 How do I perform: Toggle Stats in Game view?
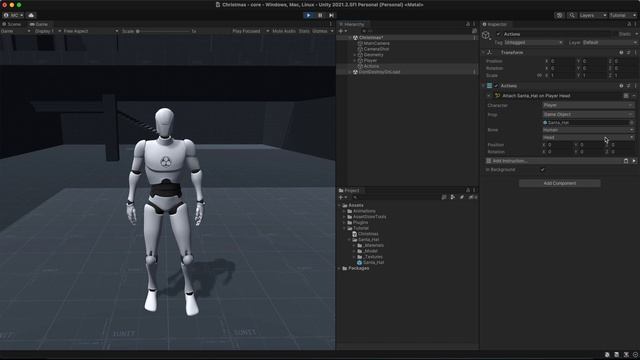(x=304, y=31)
